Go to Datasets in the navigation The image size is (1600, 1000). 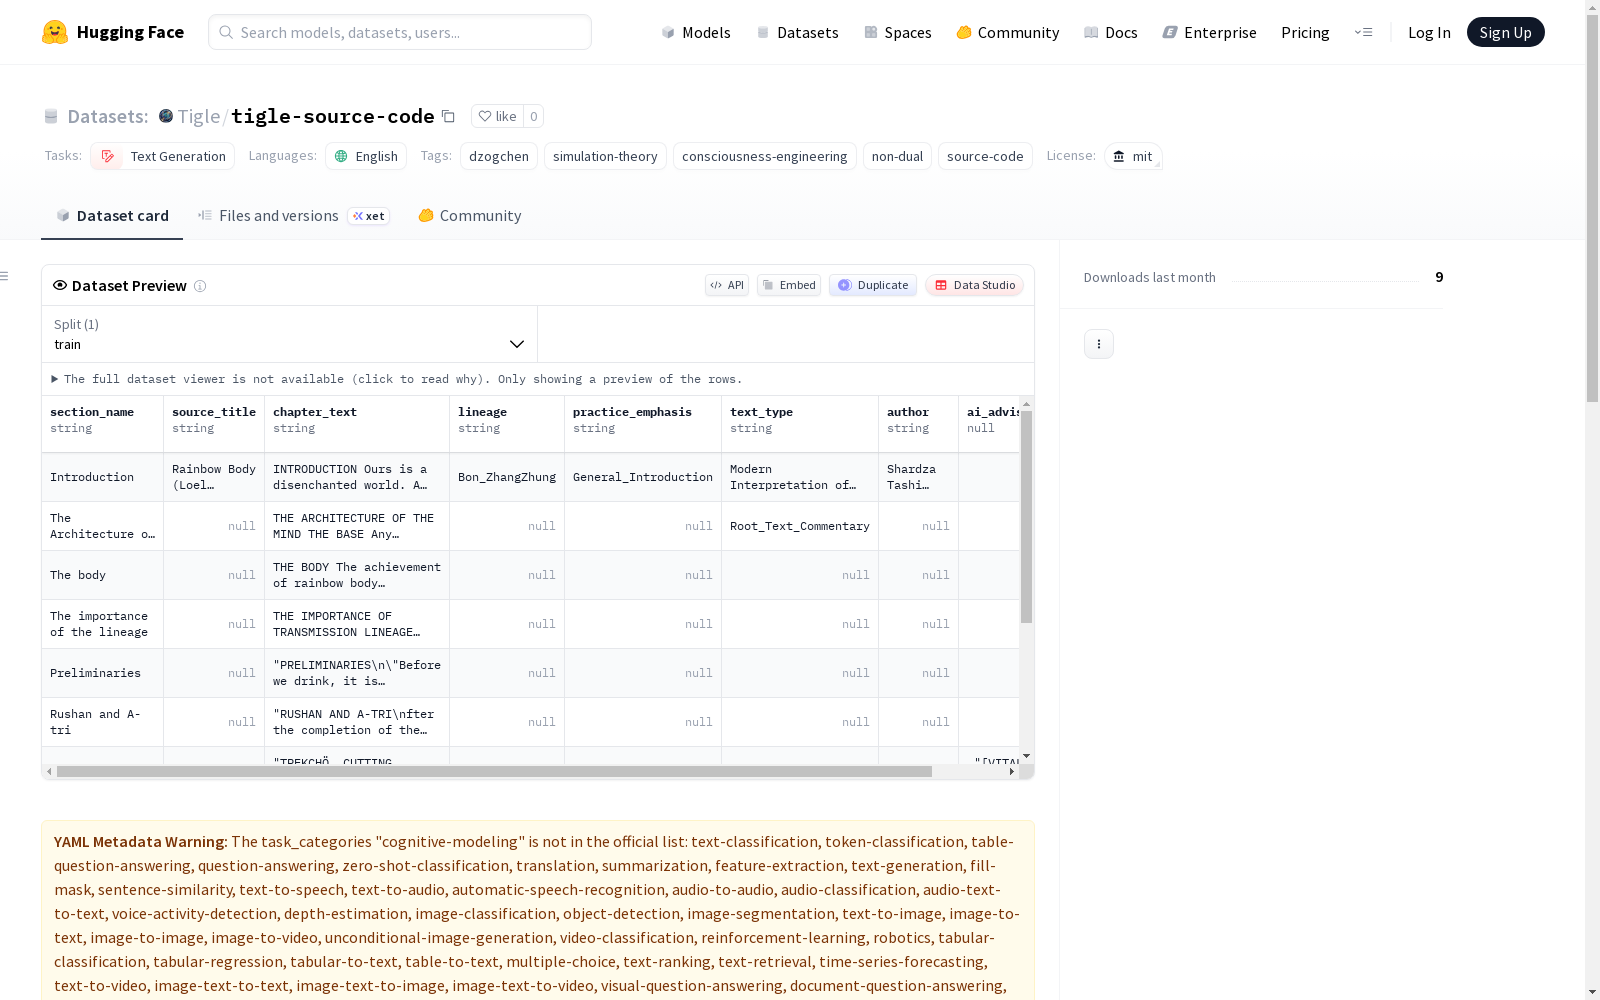(x=797, y=32)
